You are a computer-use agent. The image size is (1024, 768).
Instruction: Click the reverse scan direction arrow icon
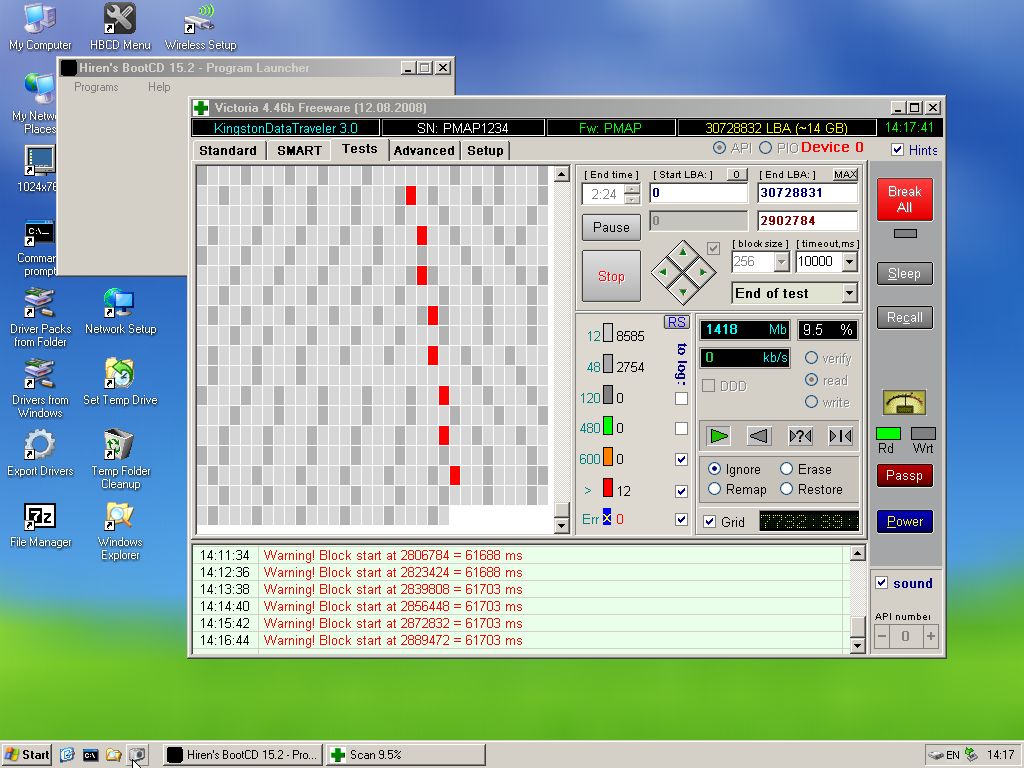(759, 435)
